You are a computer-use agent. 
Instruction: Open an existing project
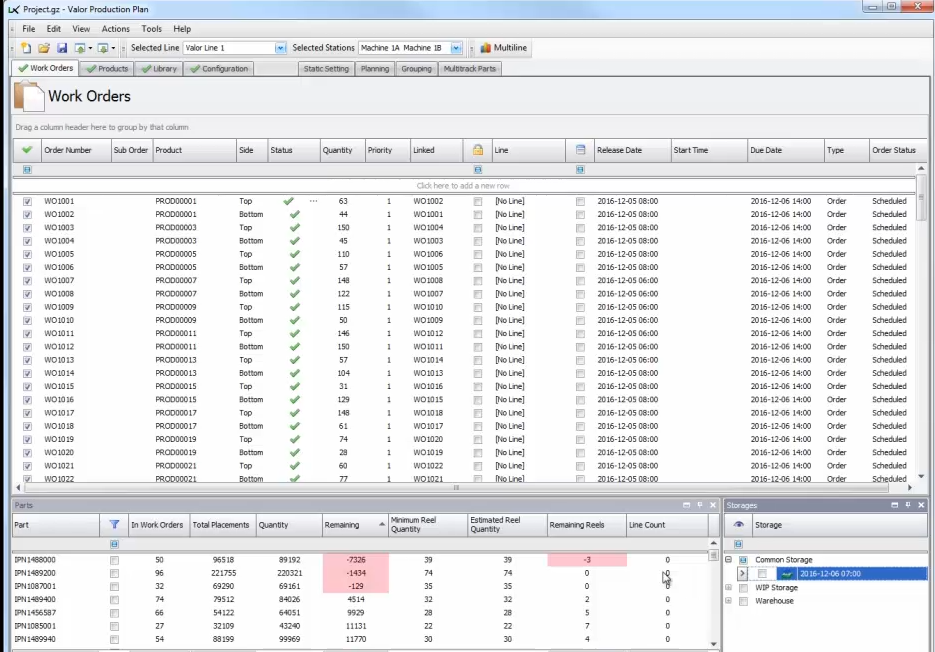[x=45, y=47]
